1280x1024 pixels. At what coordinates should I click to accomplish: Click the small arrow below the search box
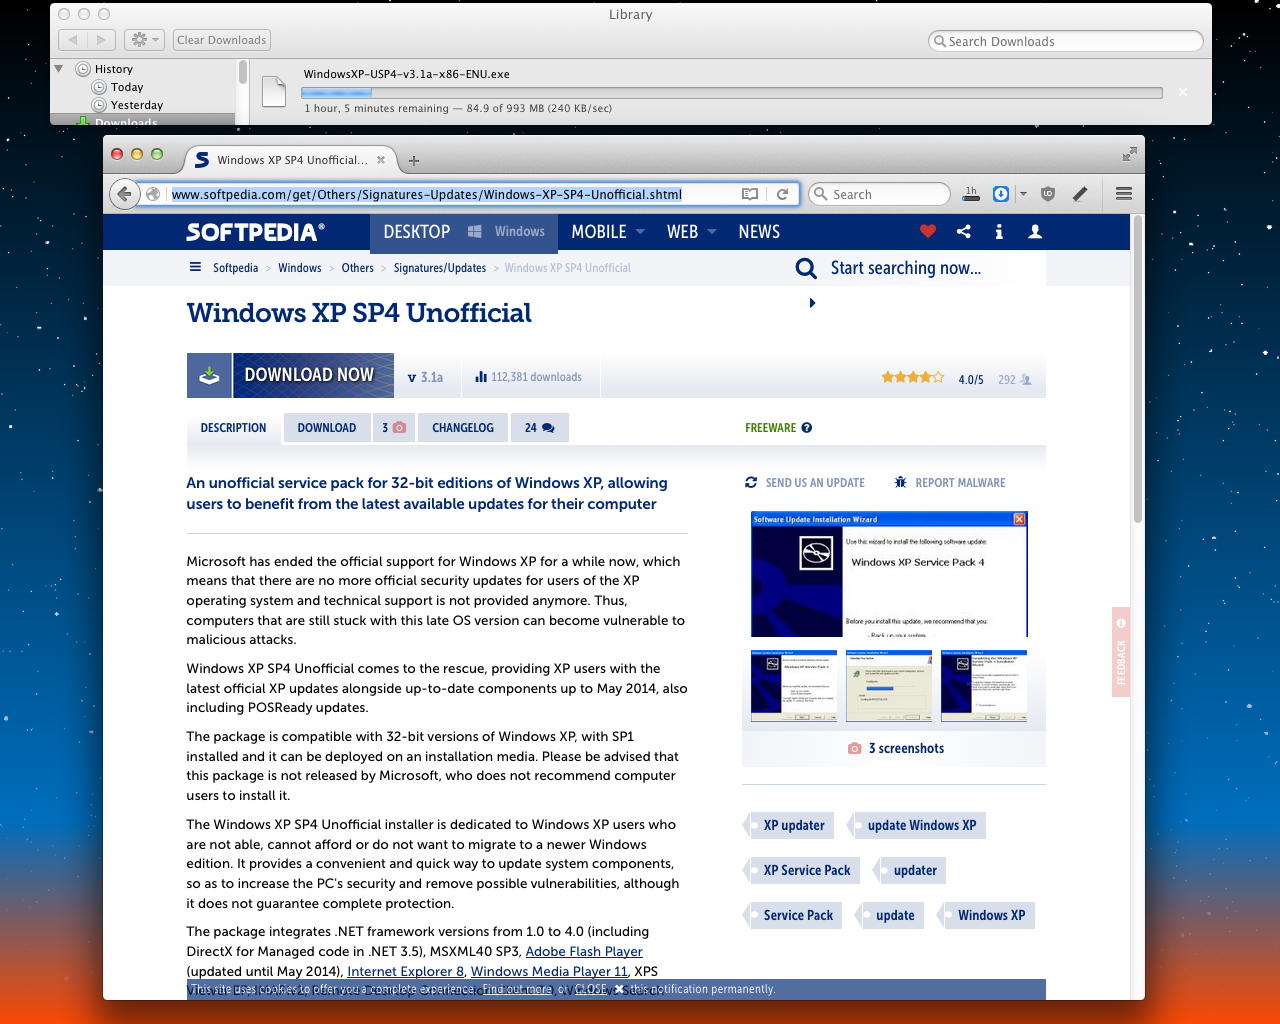(812, 303)
